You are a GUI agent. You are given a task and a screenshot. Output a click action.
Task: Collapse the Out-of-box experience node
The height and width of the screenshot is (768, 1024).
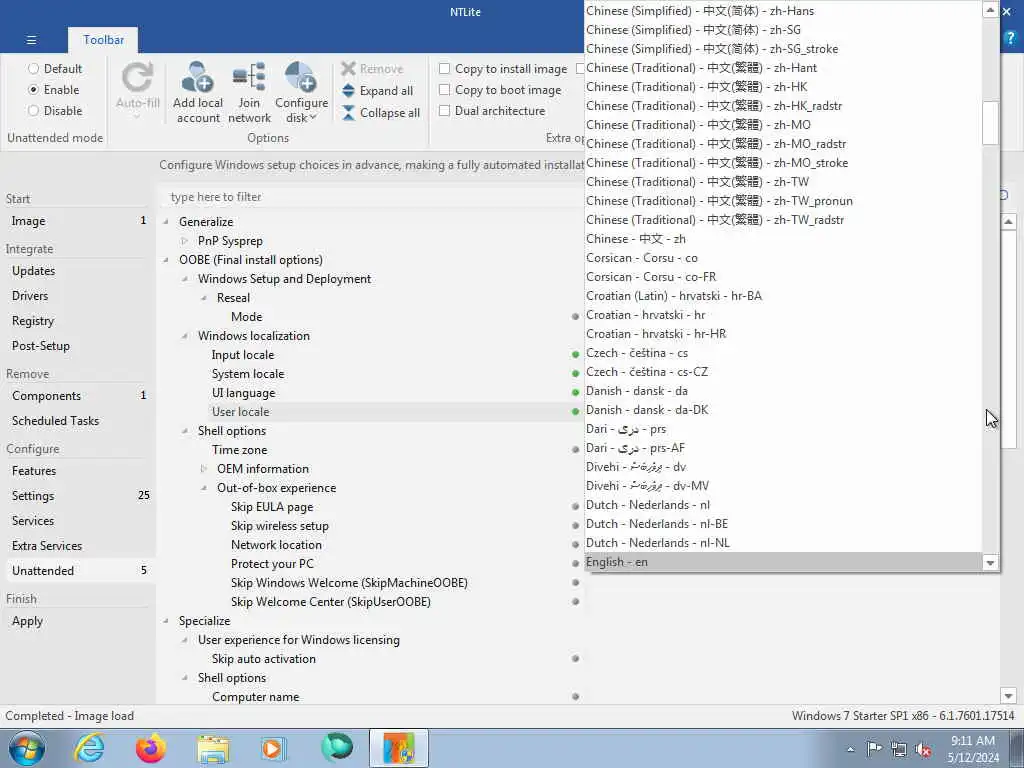pos(204,488)
